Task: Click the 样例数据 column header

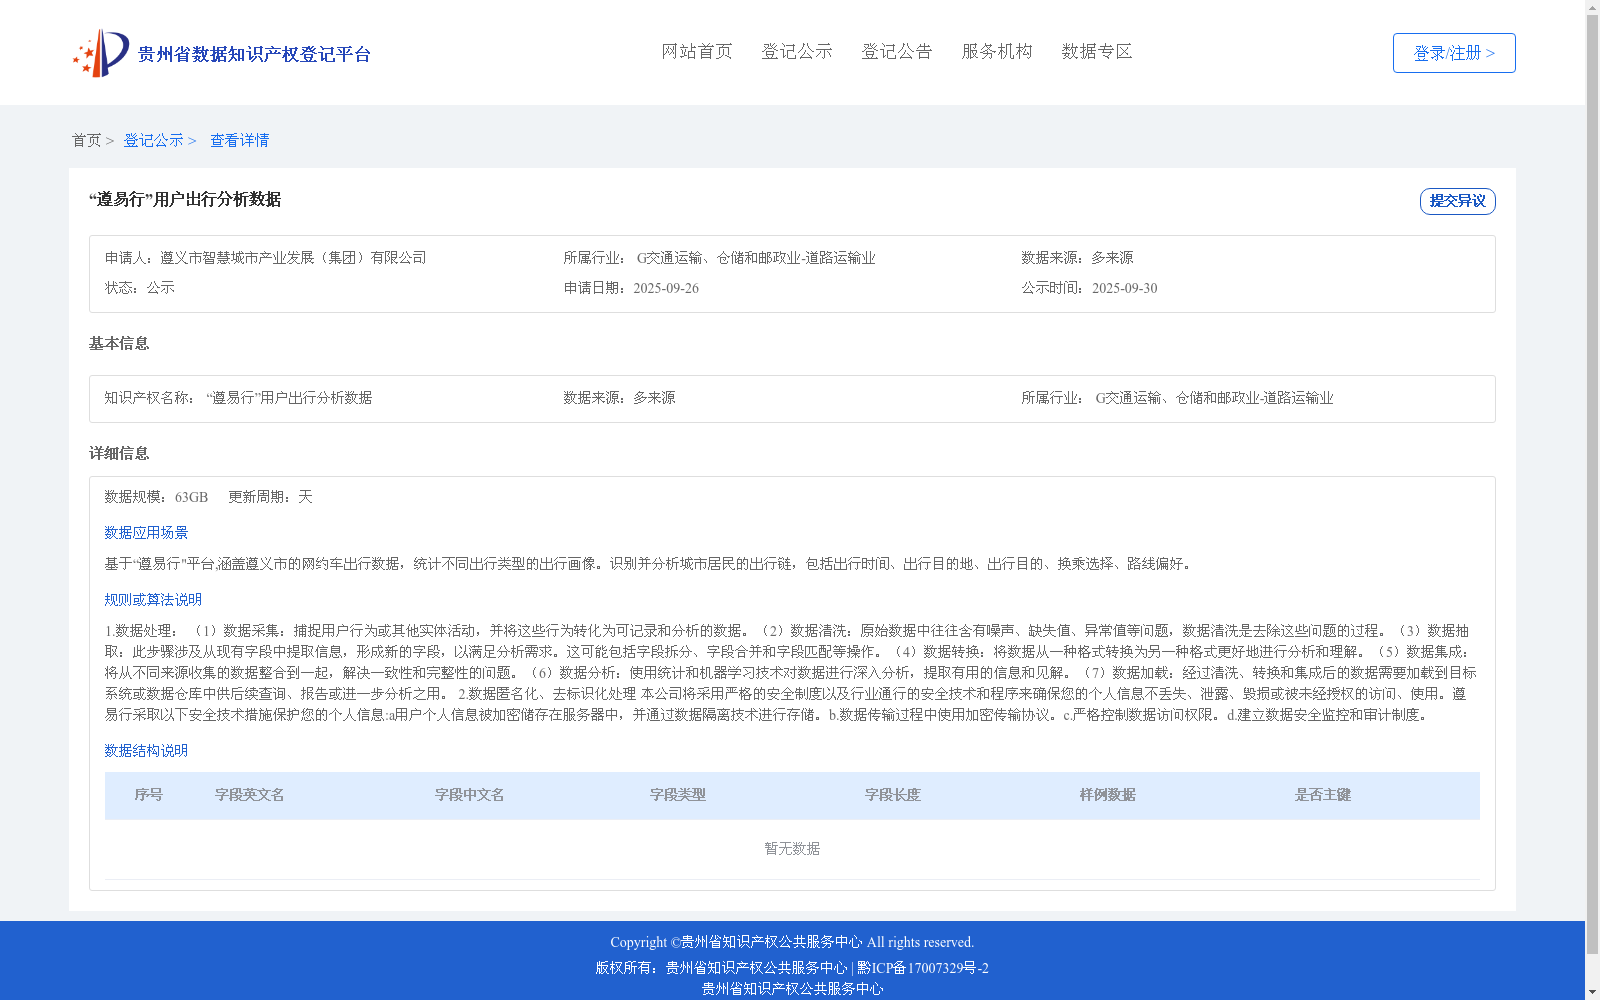Action: [x=1108, y=795]
